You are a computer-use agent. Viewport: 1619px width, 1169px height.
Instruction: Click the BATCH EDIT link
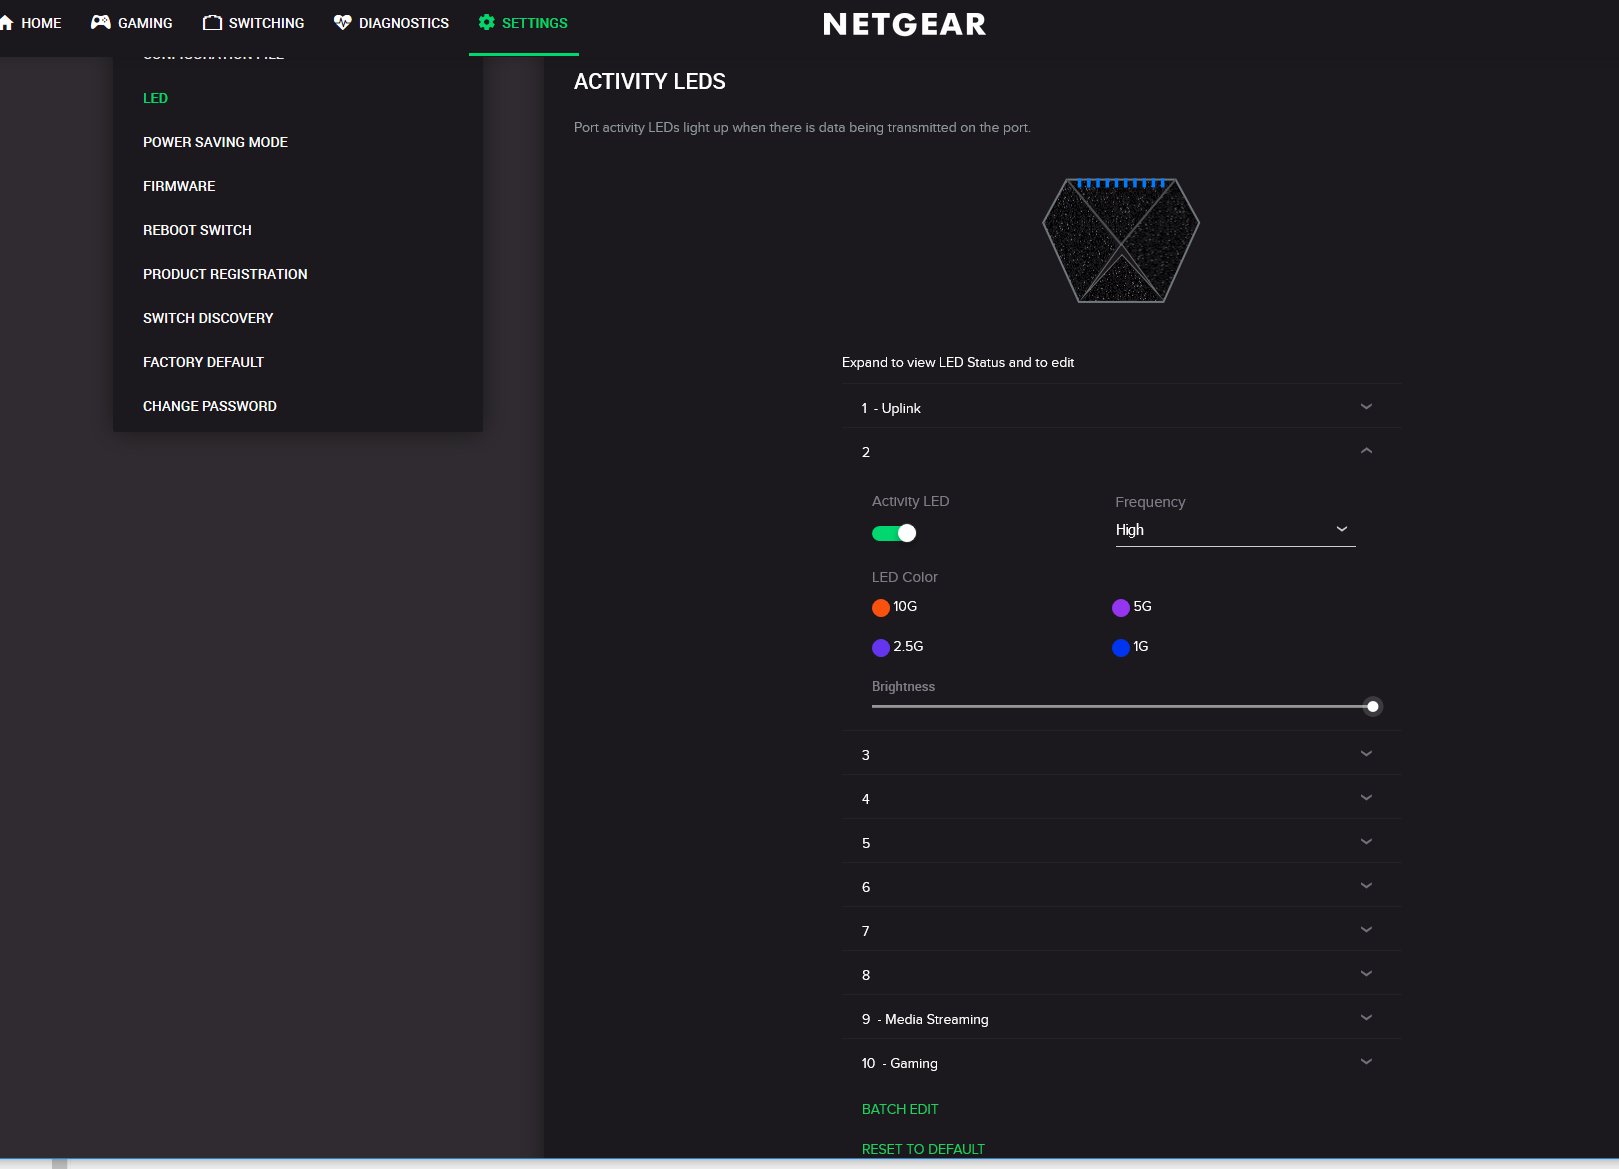[900, 1109]
